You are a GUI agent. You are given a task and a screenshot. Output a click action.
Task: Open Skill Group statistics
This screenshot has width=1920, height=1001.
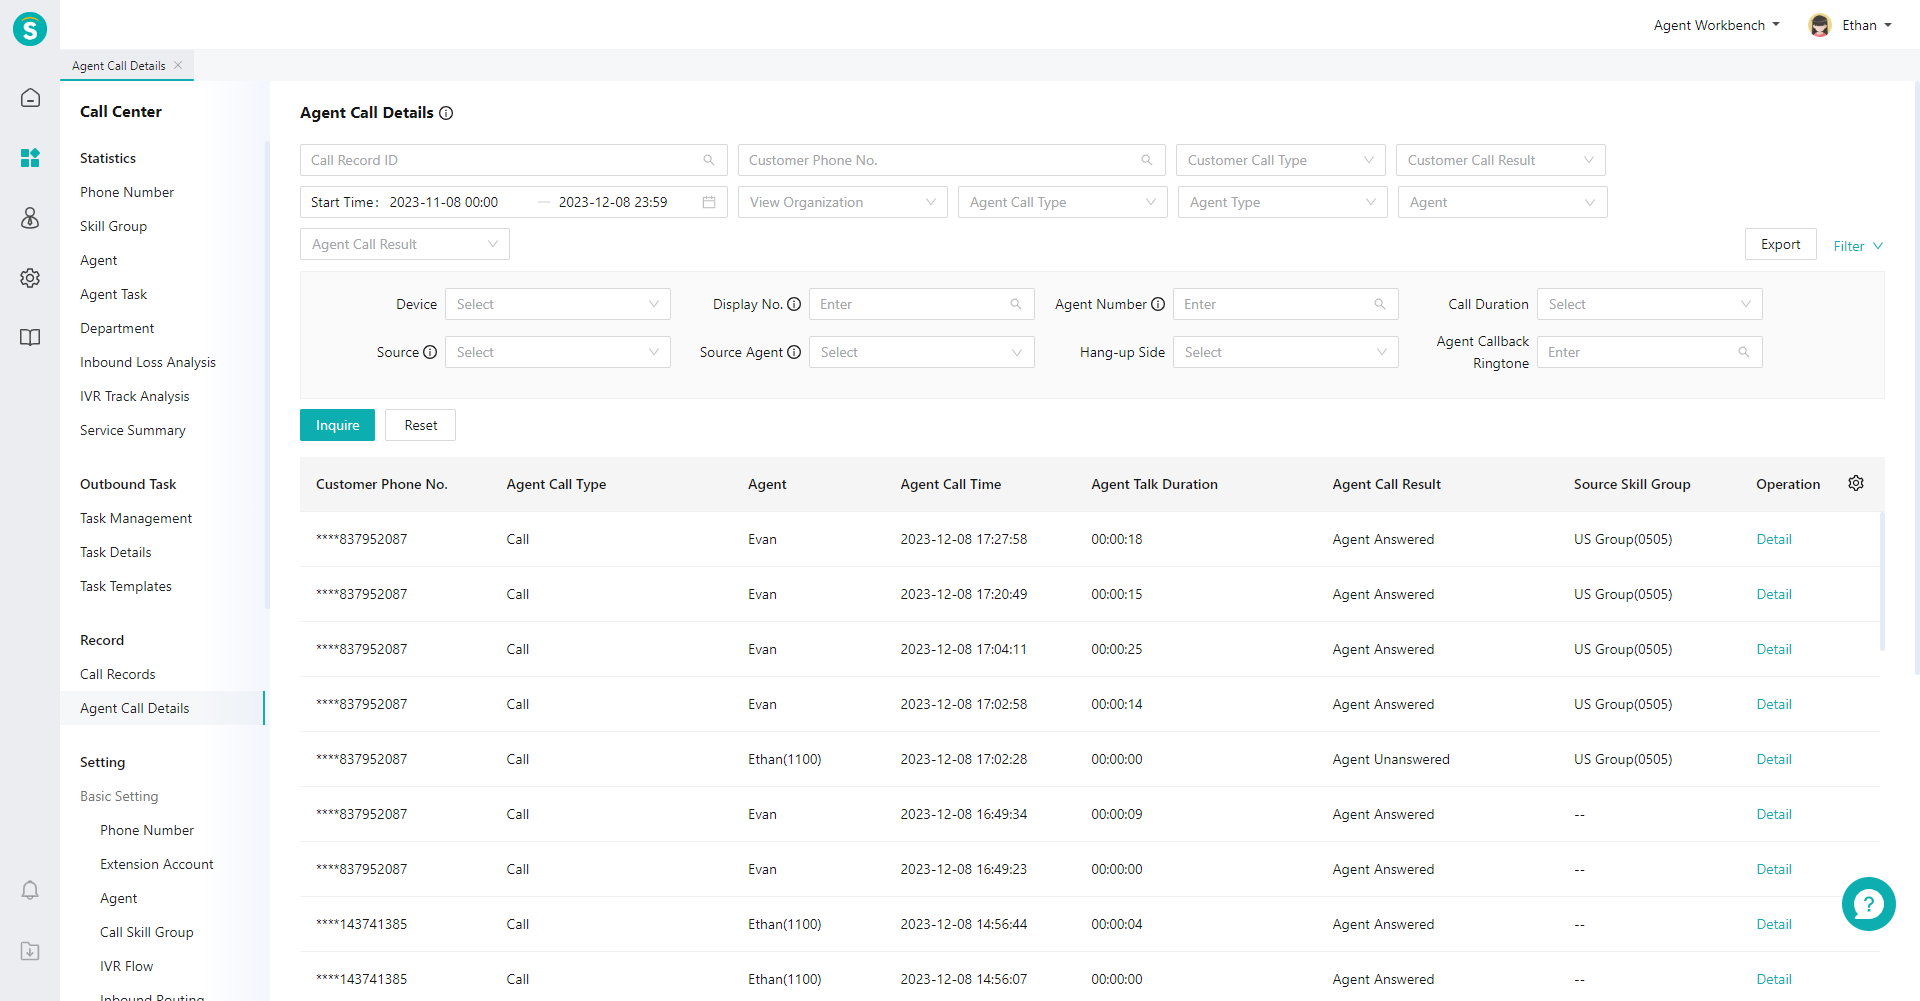pyautogui.click(x=114, y=226)
